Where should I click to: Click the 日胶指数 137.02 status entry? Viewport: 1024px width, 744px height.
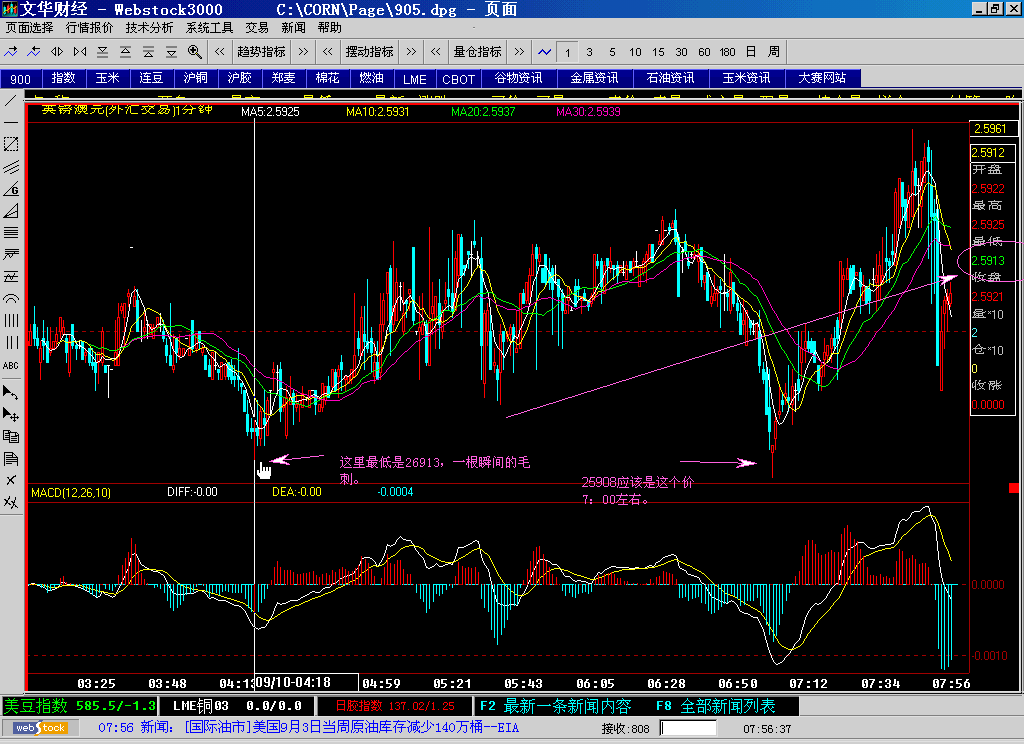click(x=395, y=706)
